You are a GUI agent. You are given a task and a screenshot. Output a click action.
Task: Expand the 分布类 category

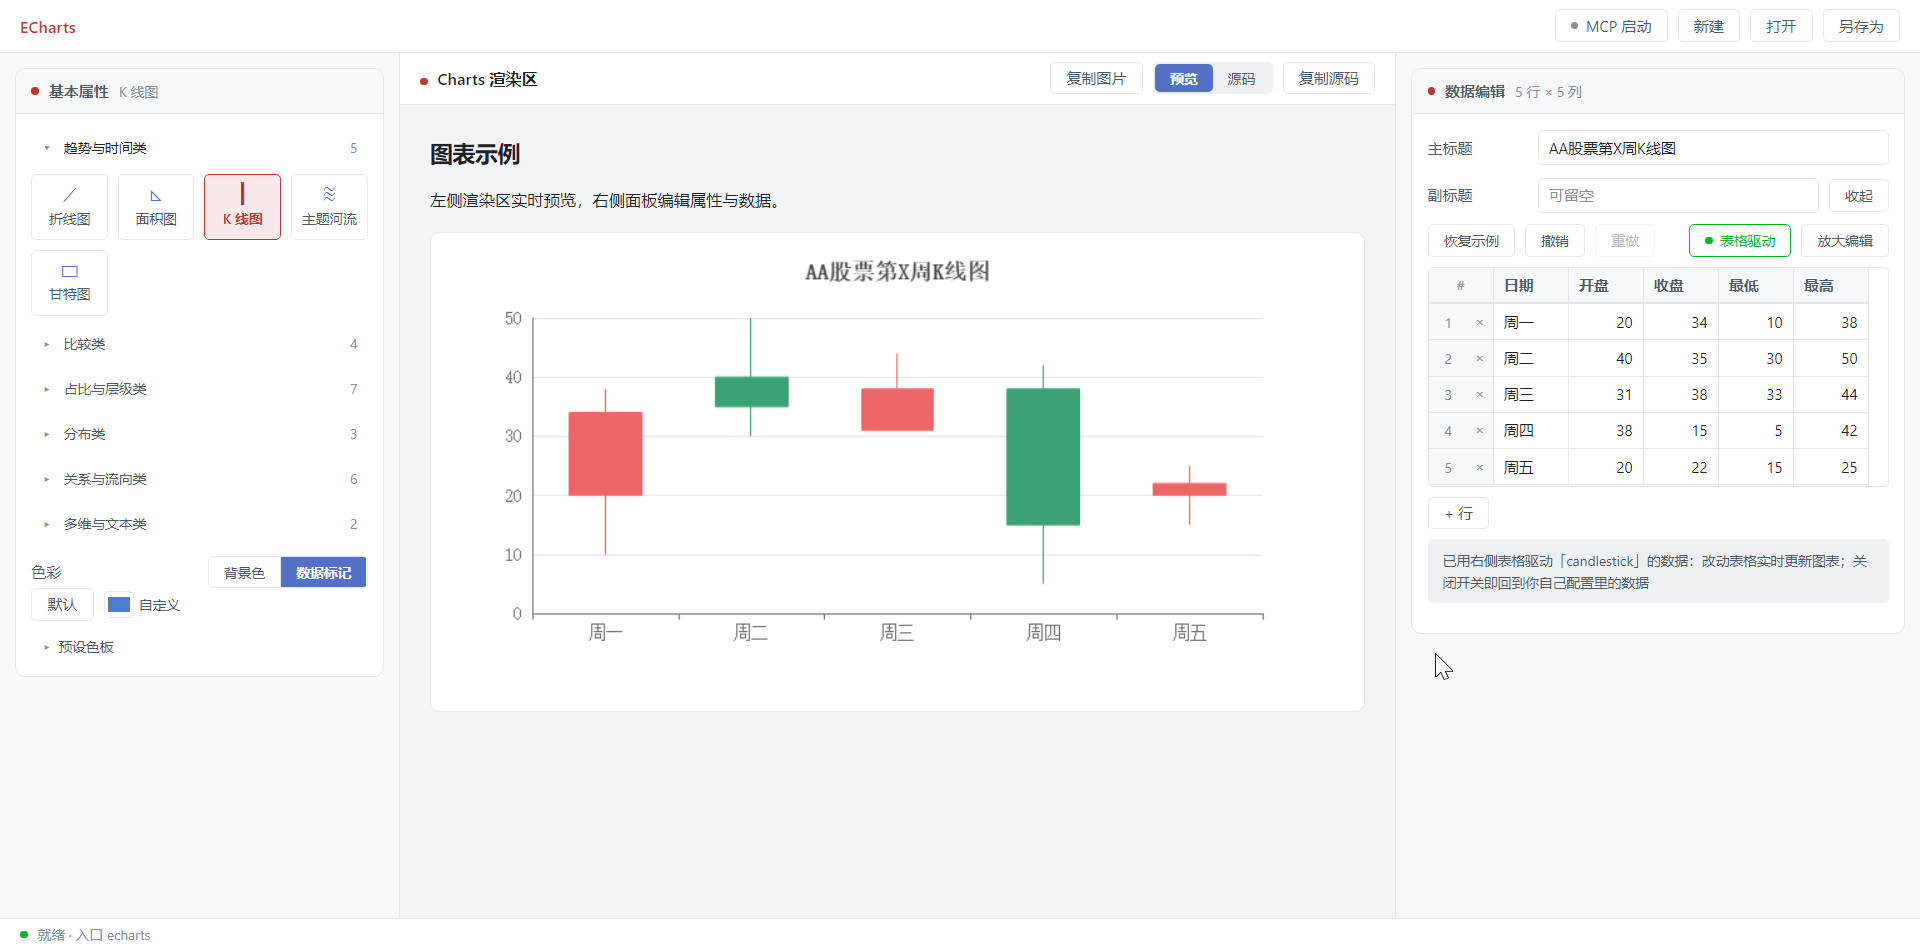click(200, 434)
